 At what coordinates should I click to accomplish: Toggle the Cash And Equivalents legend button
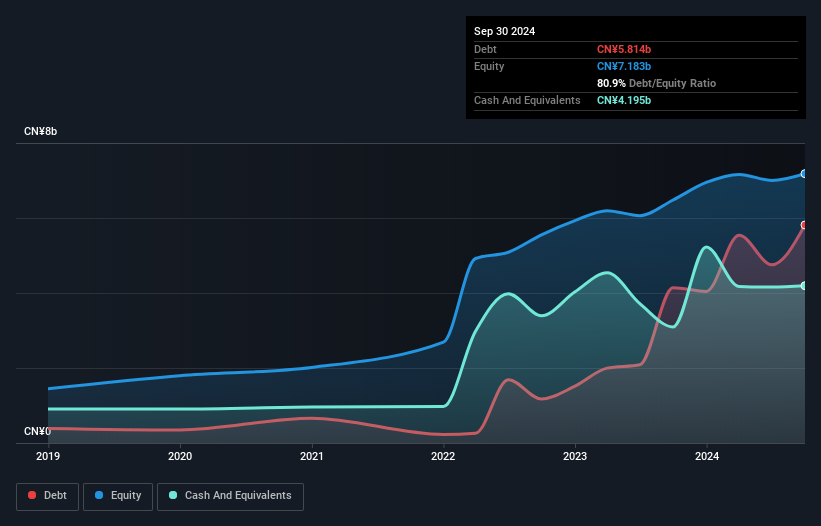coord(230,496)
